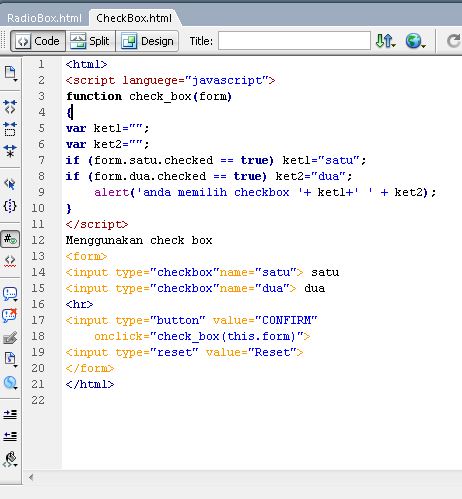Click the Collapse Selection icon

(x=10, y=129)
